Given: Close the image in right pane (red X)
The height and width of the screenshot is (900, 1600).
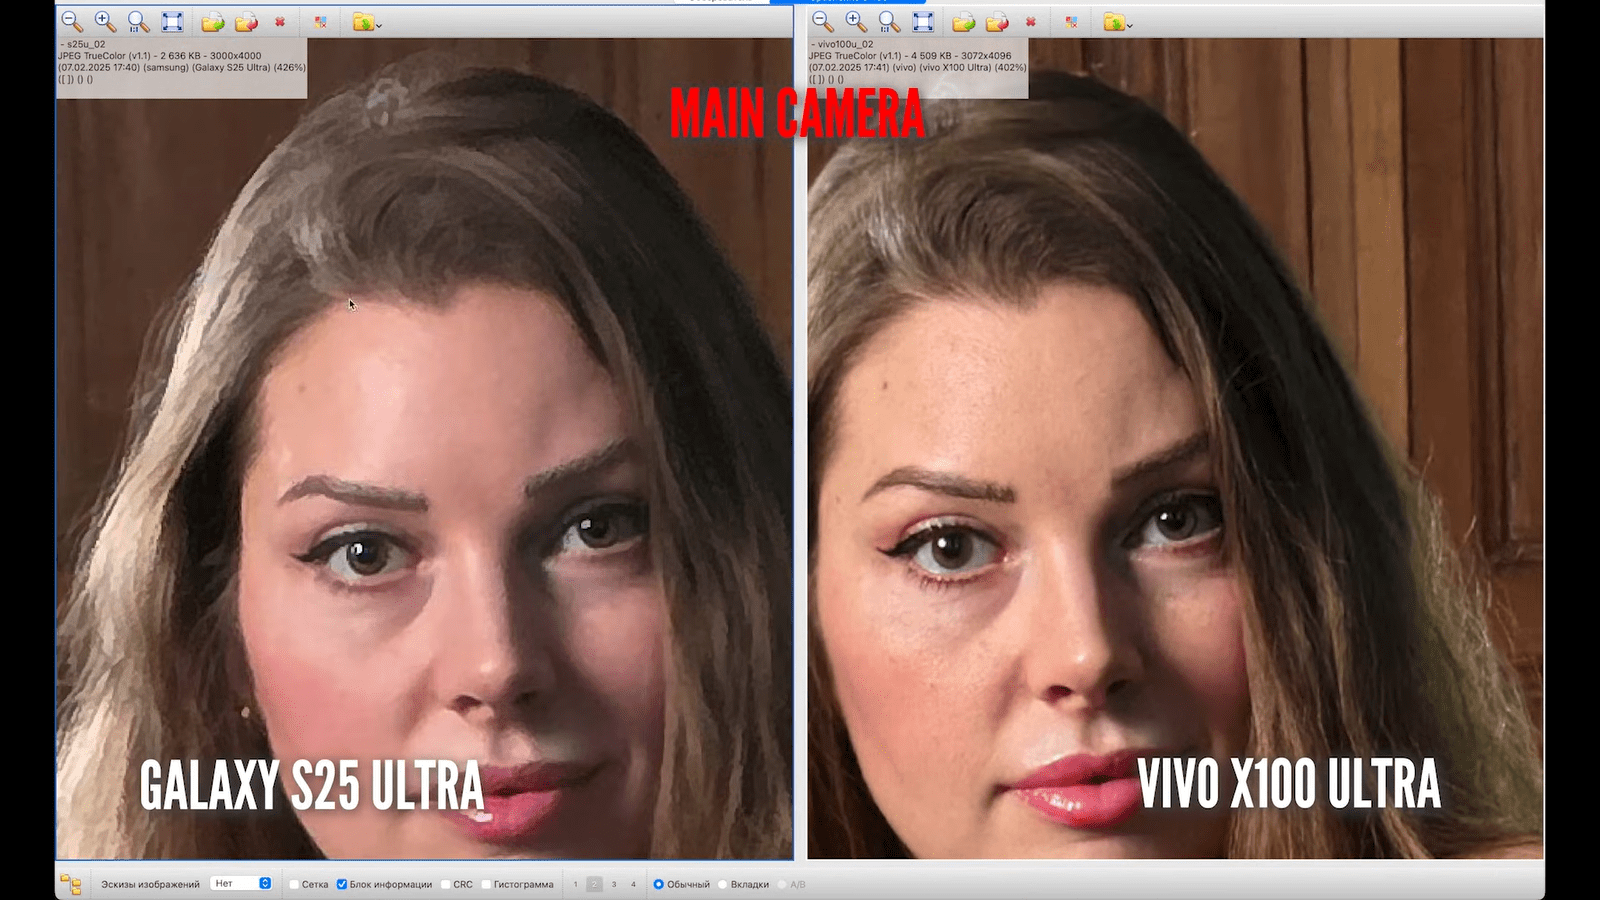Looking at the screenshot, I should pyautogui.click(x=1031, y=21).
